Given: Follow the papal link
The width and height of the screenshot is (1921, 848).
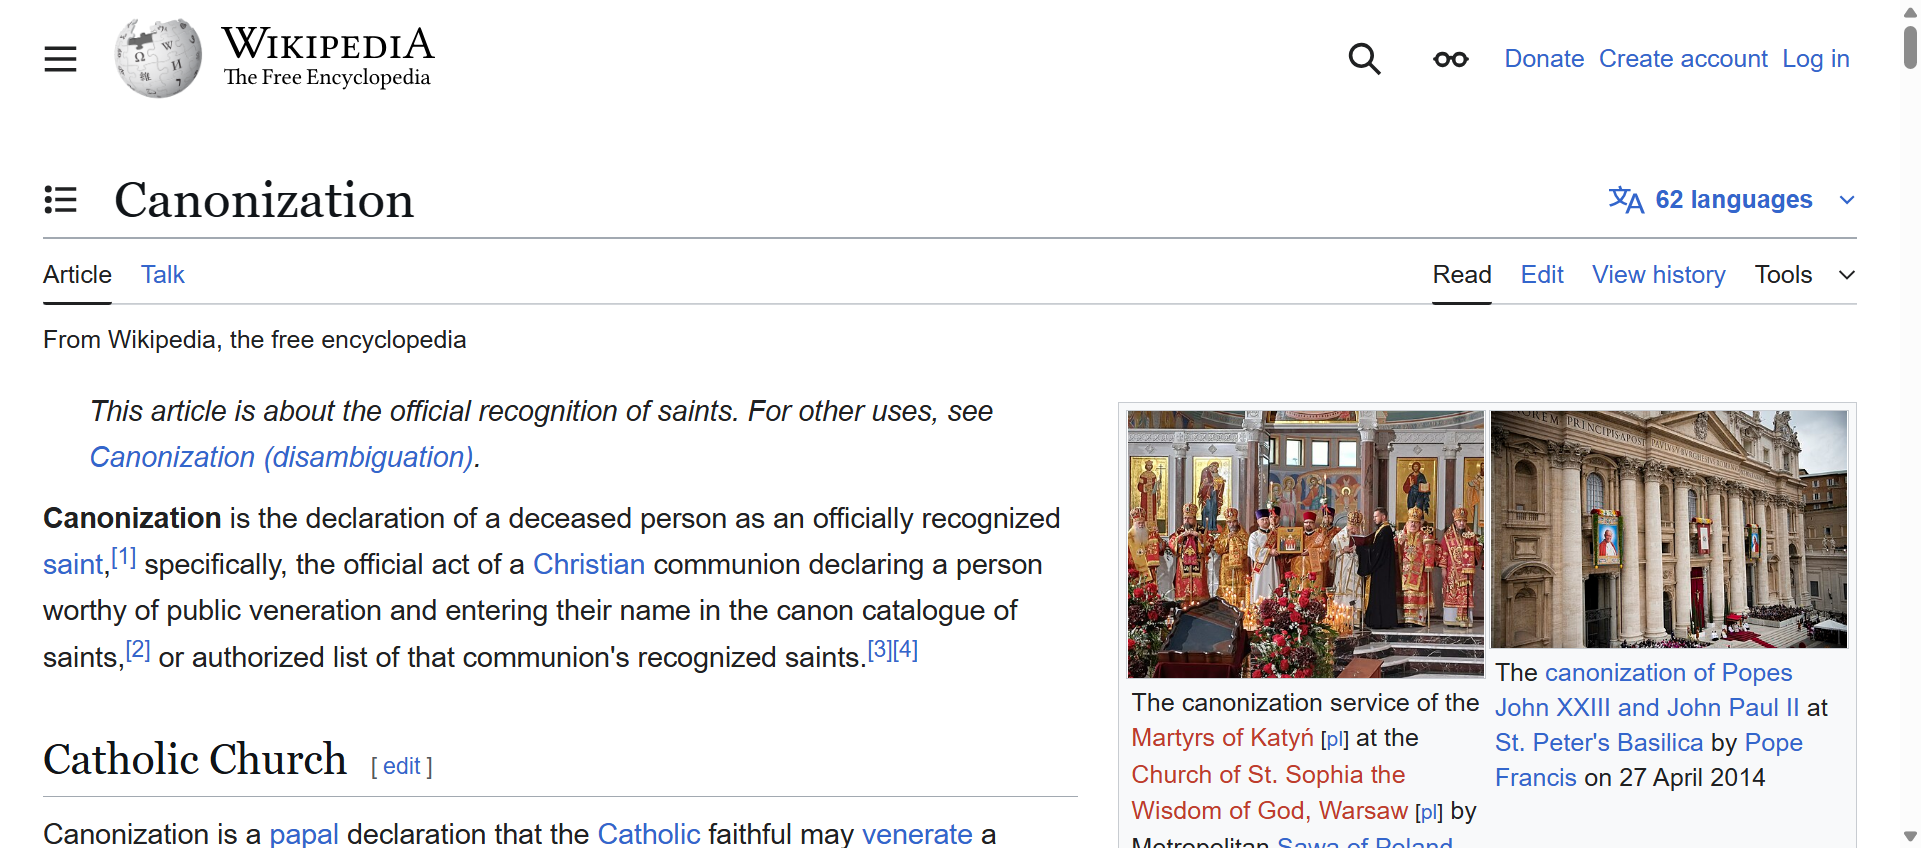Looking at the screenshot, I should click(304, 833).
